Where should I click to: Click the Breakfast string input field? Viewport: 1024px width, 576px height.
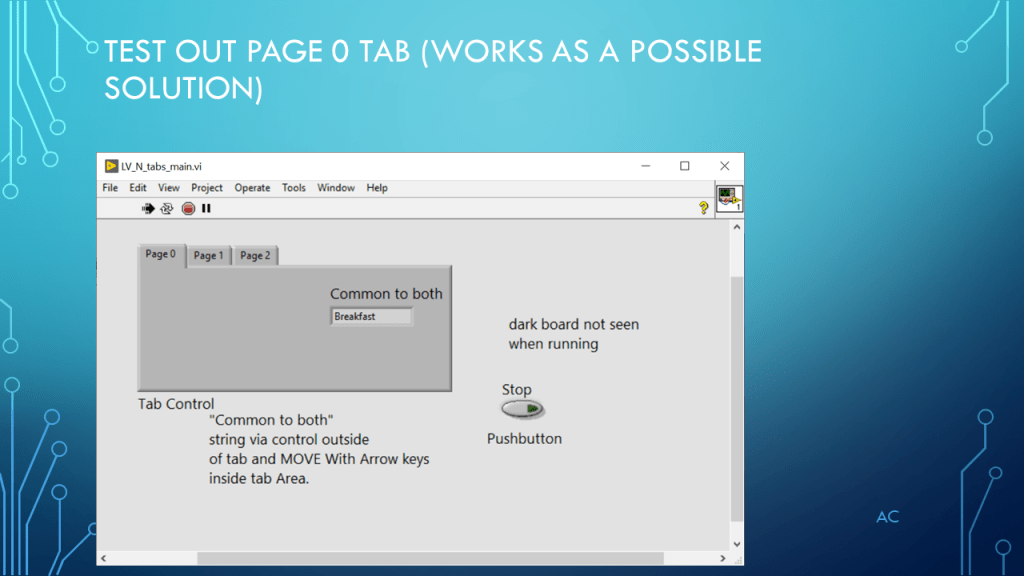tap(371, 317)
